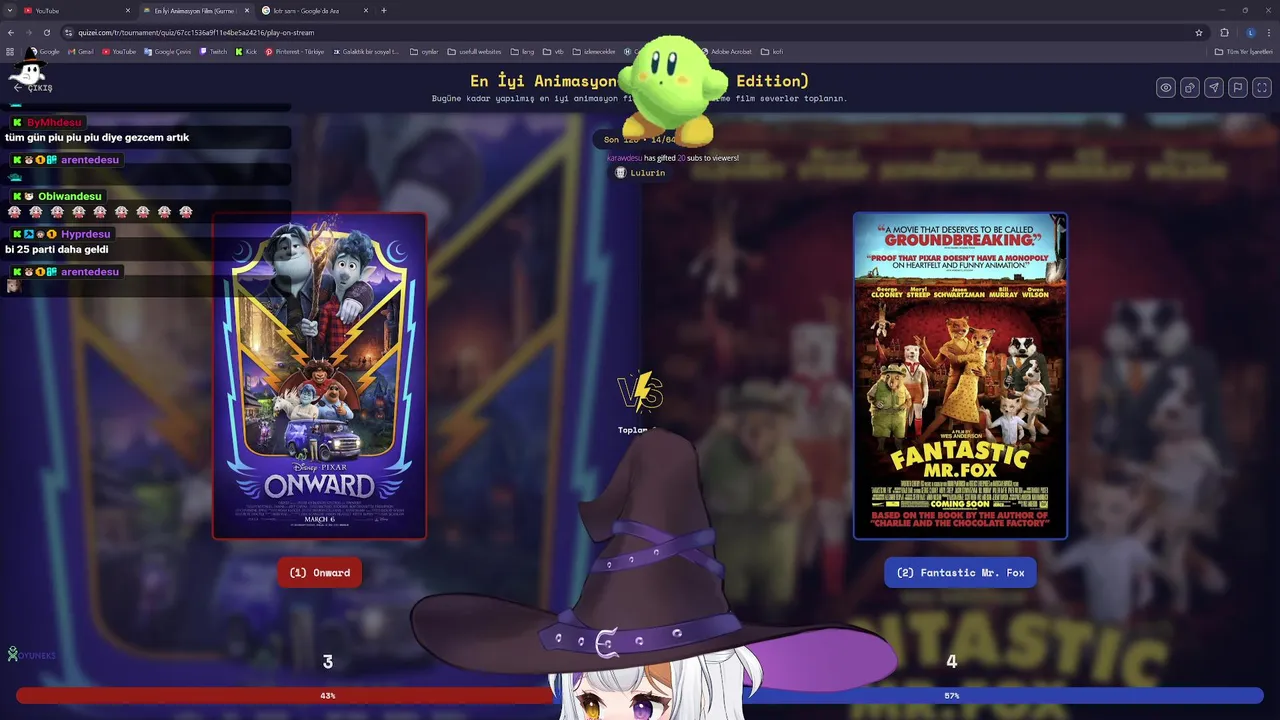Expand the oyınlar bookmark folder
1280x720 pixels.
coord(424,52)
